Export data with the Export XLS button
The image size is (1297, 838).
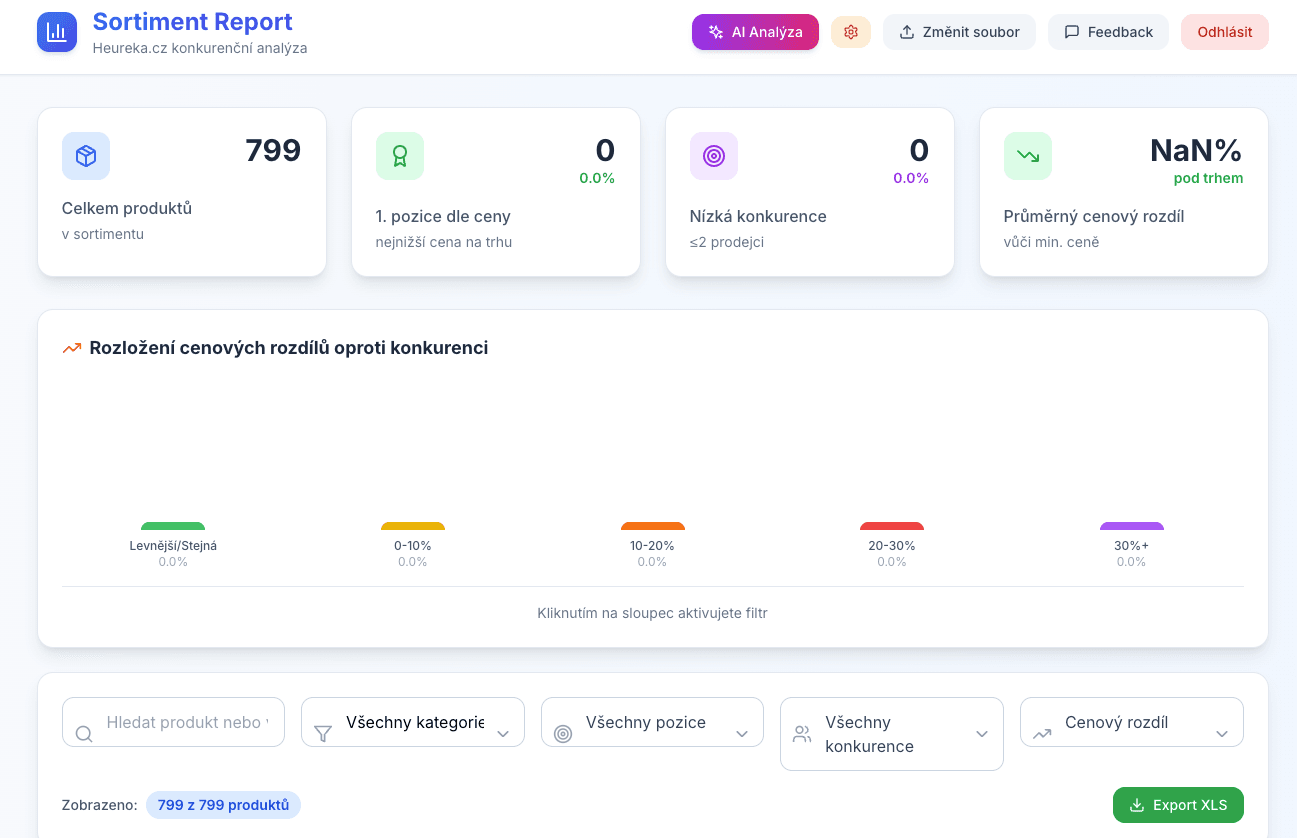(x=1178, y=804)
